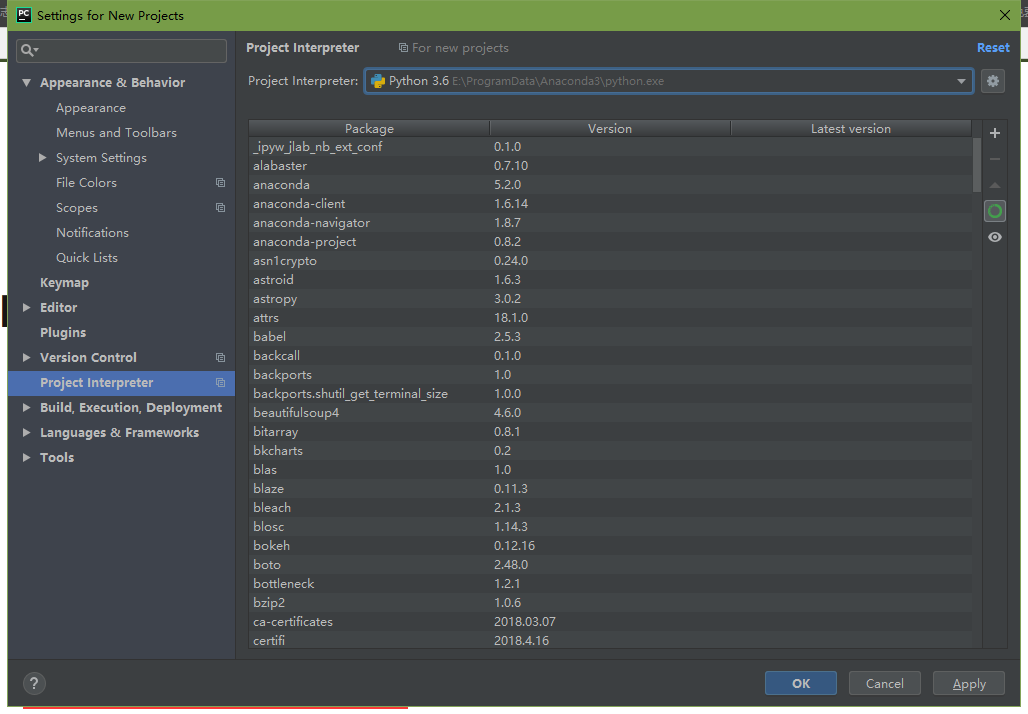Screen dimensions: 1028x714
Task: Click the green Conda circle icon
Action: click(x=995, y=211)
